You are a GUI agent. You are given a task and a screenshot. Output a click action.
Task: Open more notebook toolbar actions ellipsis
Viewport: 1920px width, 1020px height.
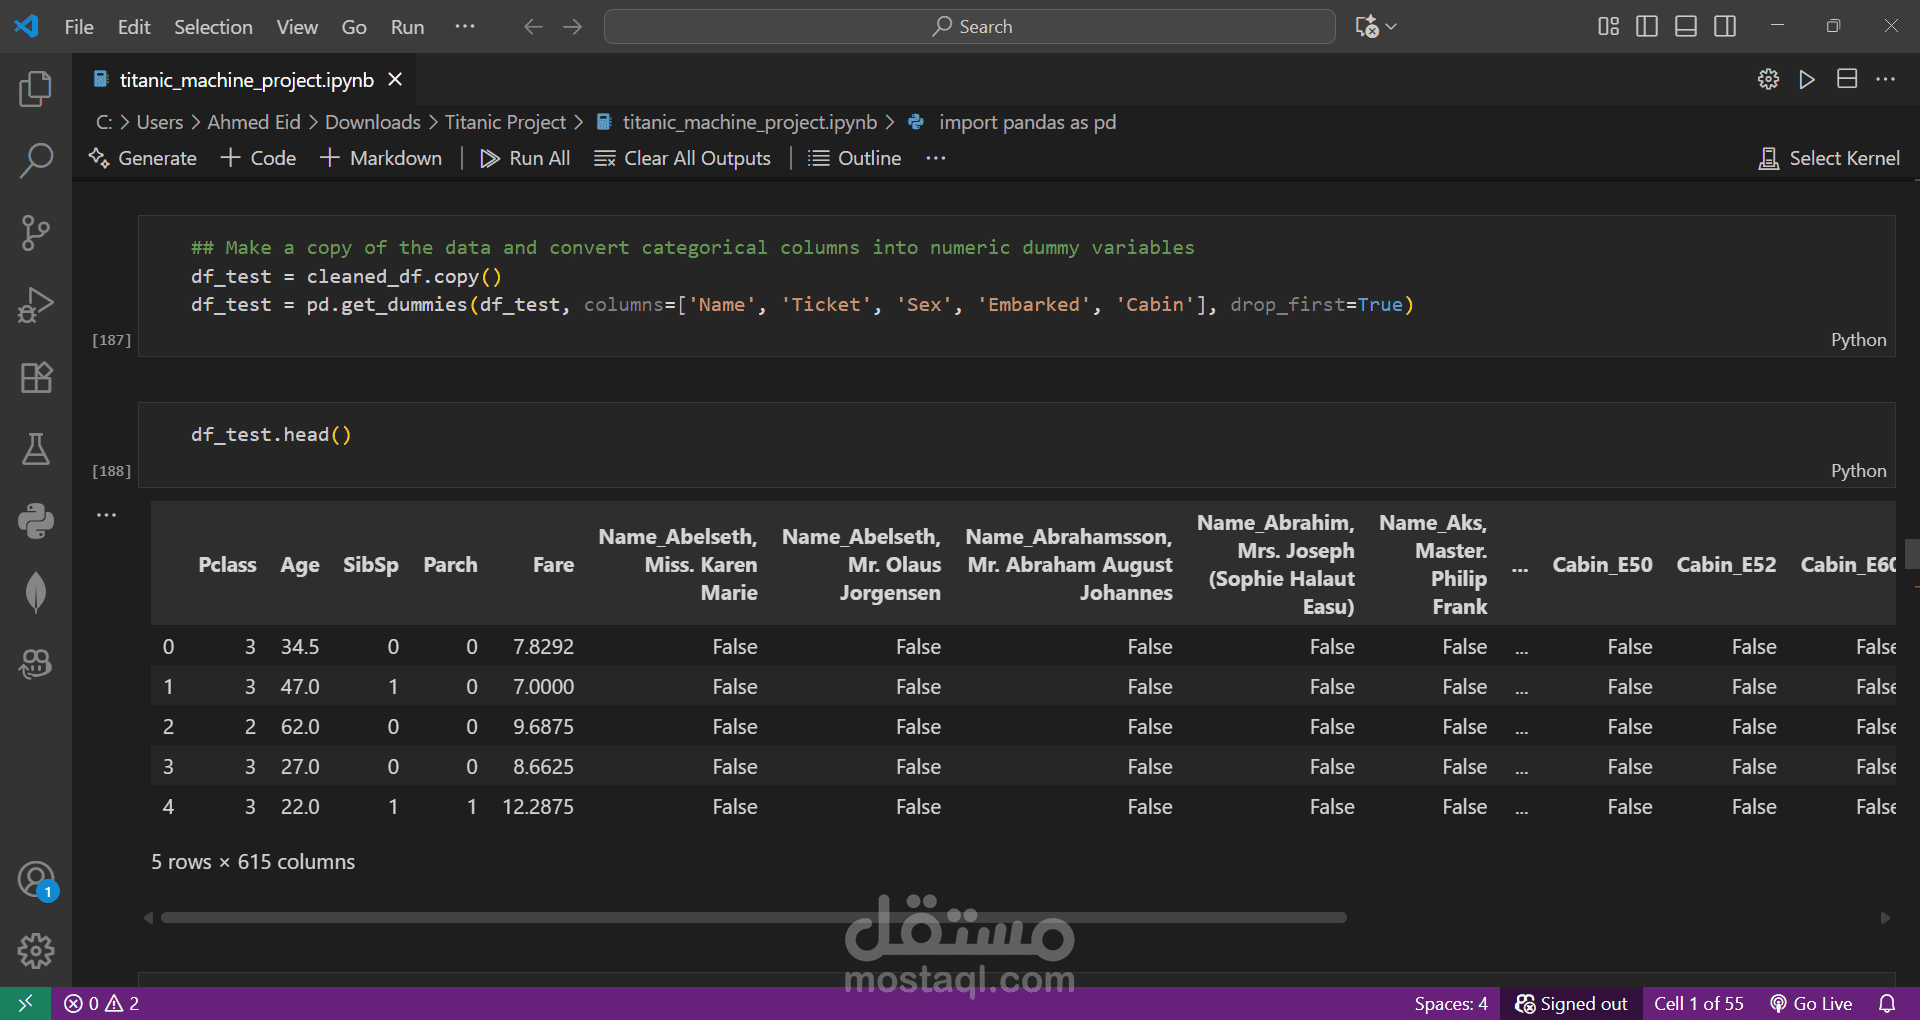click(x=935, y=158)
